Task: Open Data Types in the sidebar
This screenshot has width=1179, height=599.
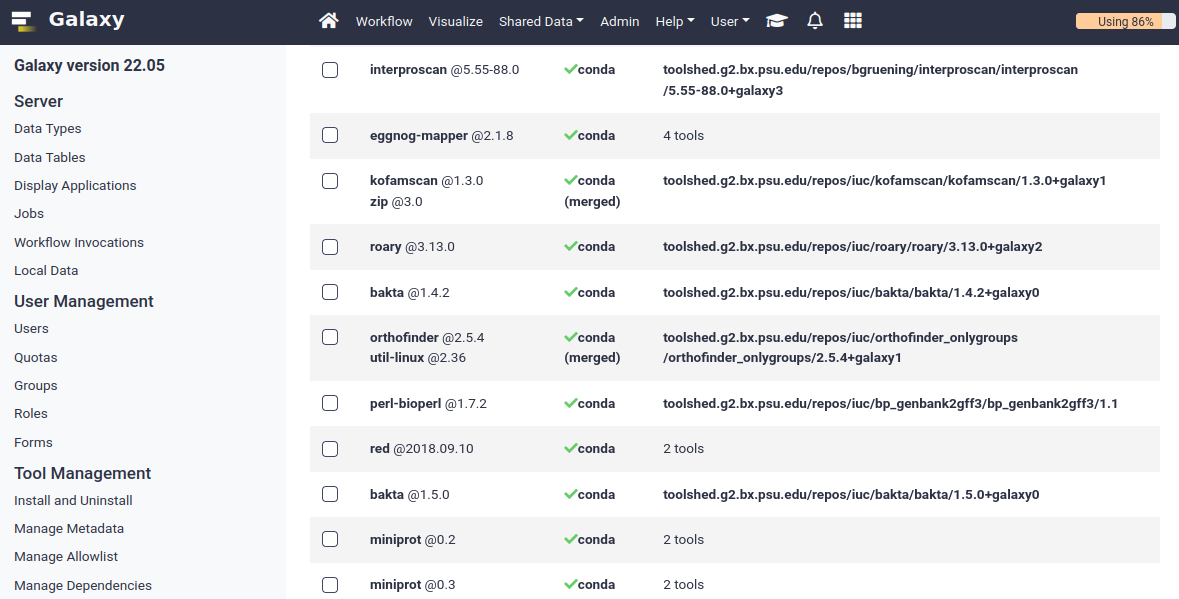Action: (x=47, y=129)
